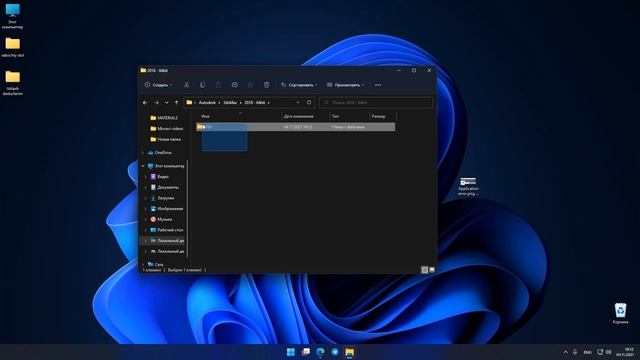
Task: Switch to large icons view in status bar
Action: click(432, 270)
